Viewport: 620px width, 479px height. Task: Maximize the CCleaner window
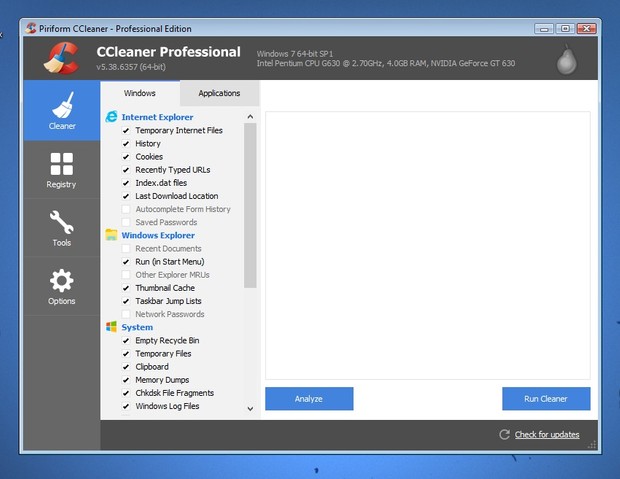coord(565,29)
